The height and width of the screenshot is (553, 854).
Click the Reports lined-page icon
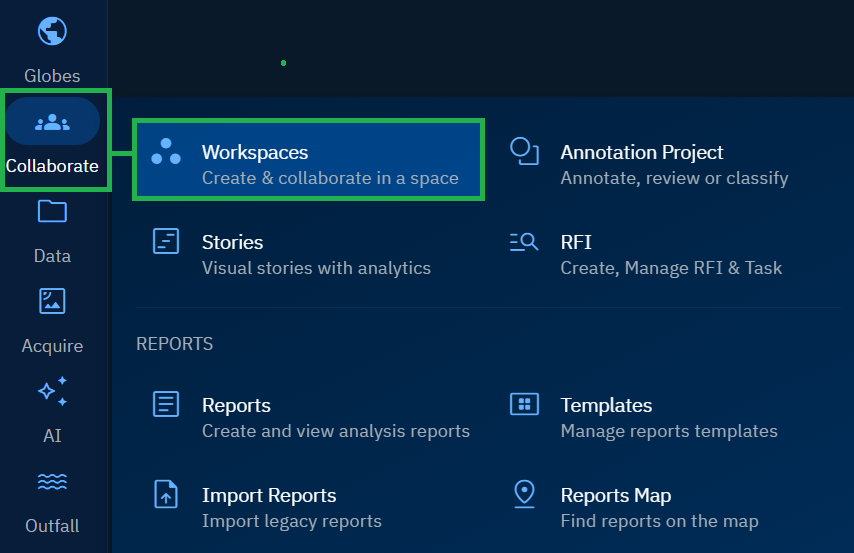tap(166, 404)
